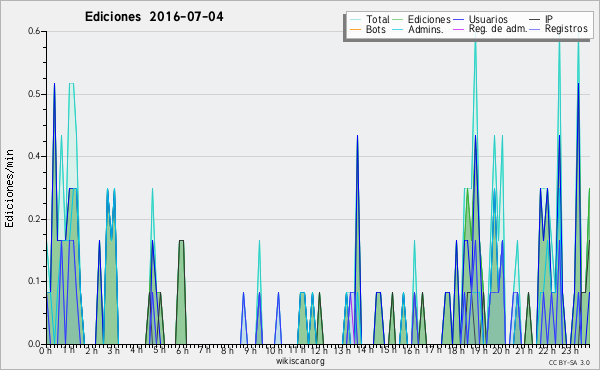Image resolution: width=600 pixels, height=370 pixels.
Task: Click the '7 h' x-axis label
Action: [204, 350]
